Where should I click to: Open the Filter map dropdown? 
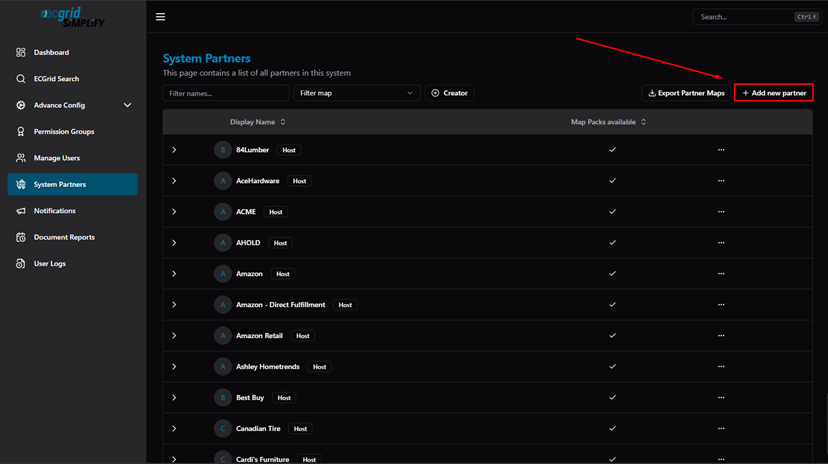click(356, 93)
